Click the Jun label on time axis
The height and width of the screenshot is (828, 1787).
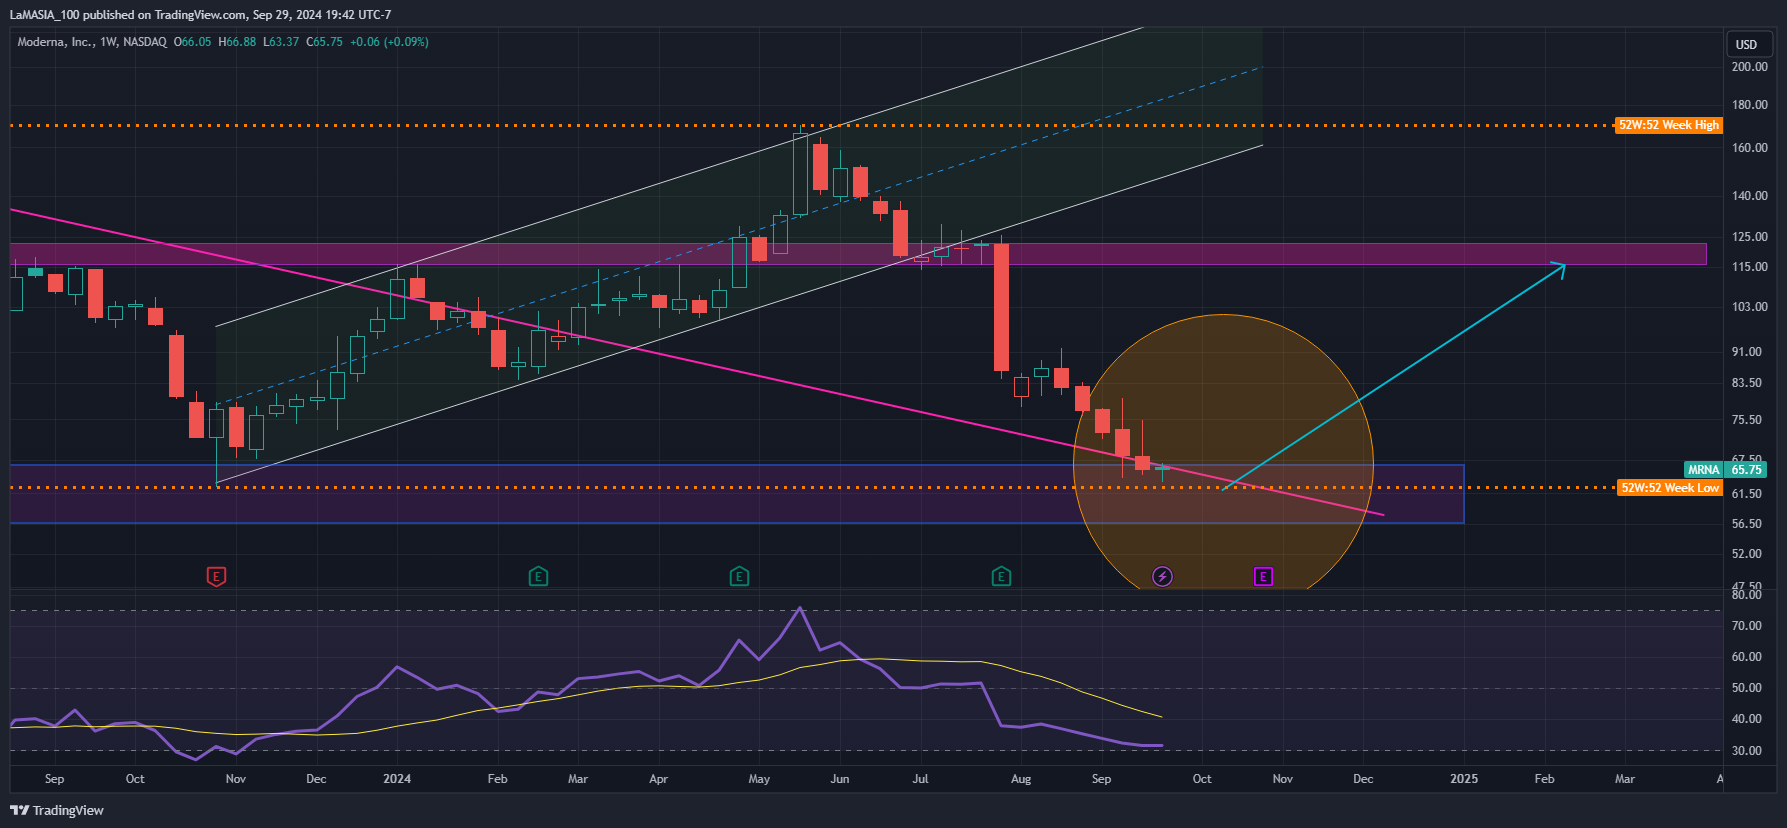pos(840,779)
